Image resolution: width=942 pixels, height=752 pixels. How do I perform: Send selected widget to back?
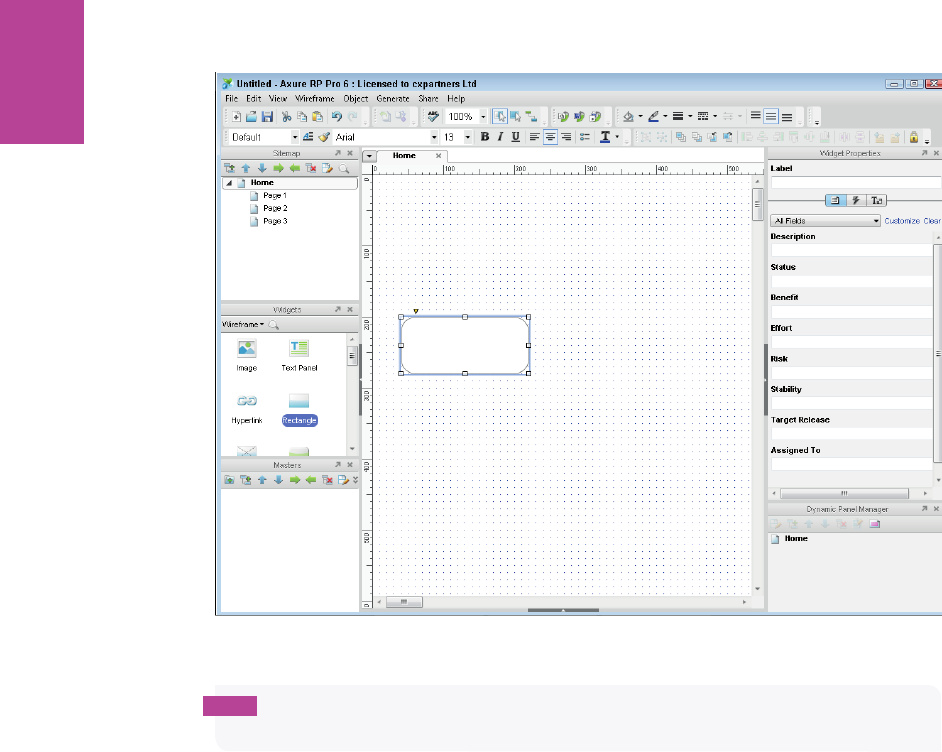coord(696,137)
